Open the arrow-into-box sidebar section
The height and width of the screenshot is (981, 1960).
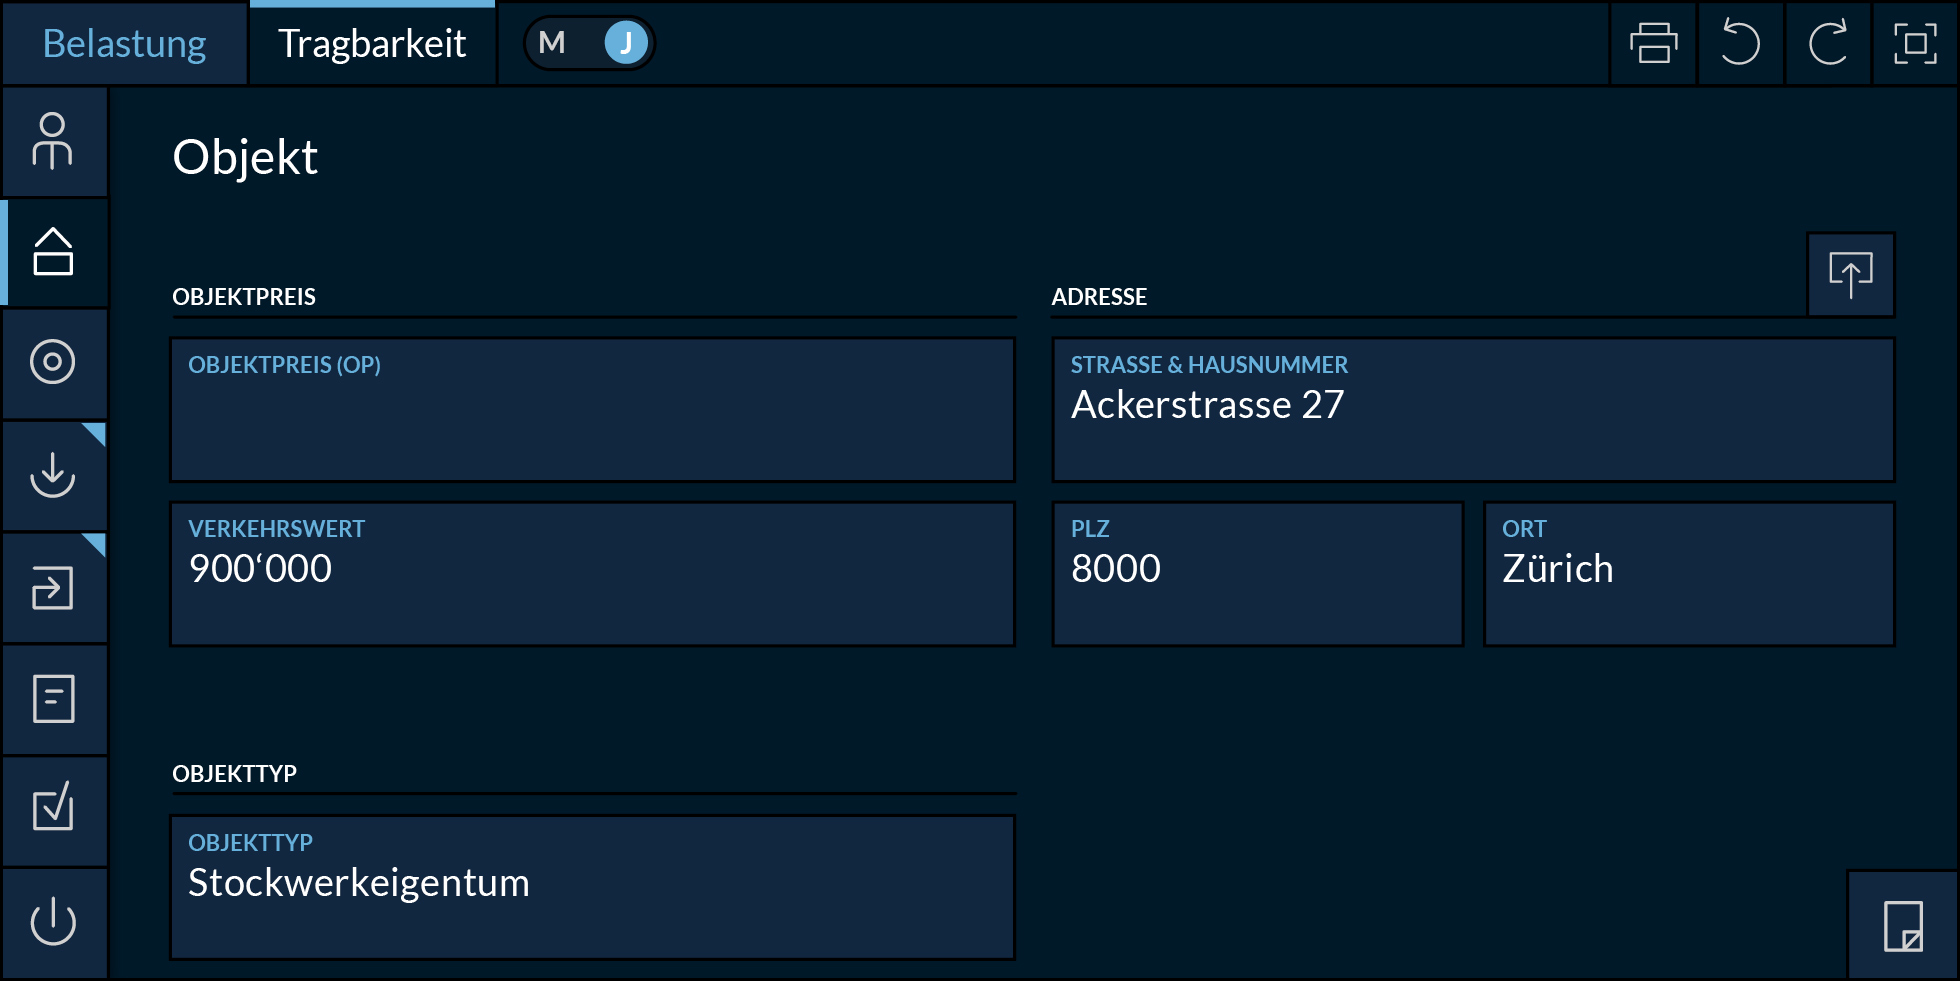(x=53, y=587)
